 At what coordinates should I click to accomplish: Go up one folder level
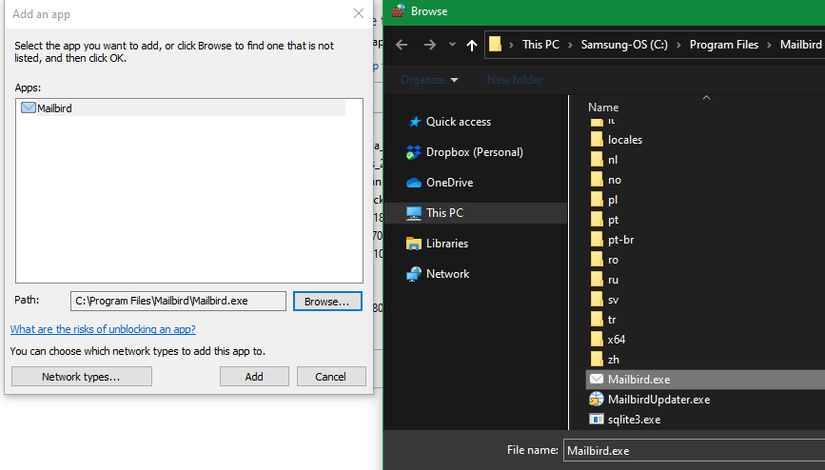[x=472, y=45]
